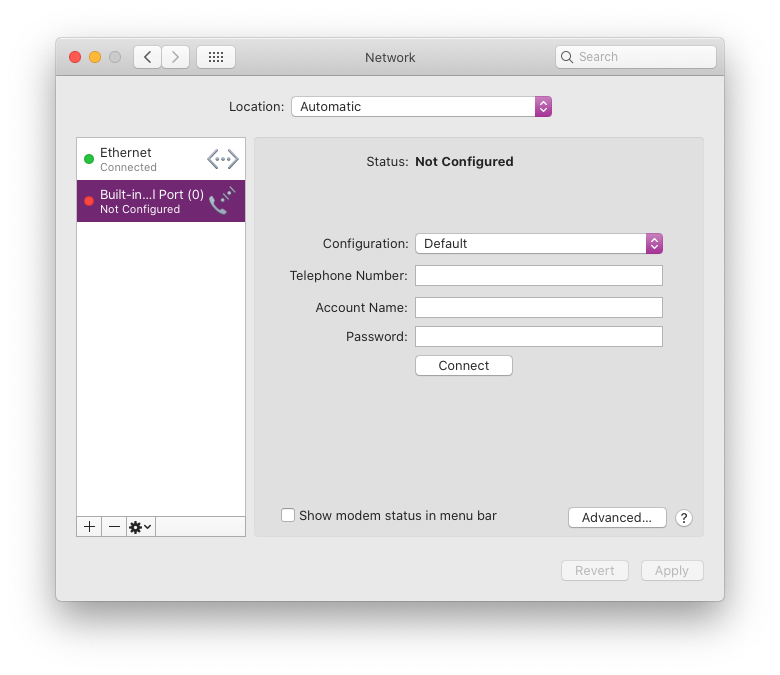Click the magnifying glass search icon

click(x=567, y=57)
